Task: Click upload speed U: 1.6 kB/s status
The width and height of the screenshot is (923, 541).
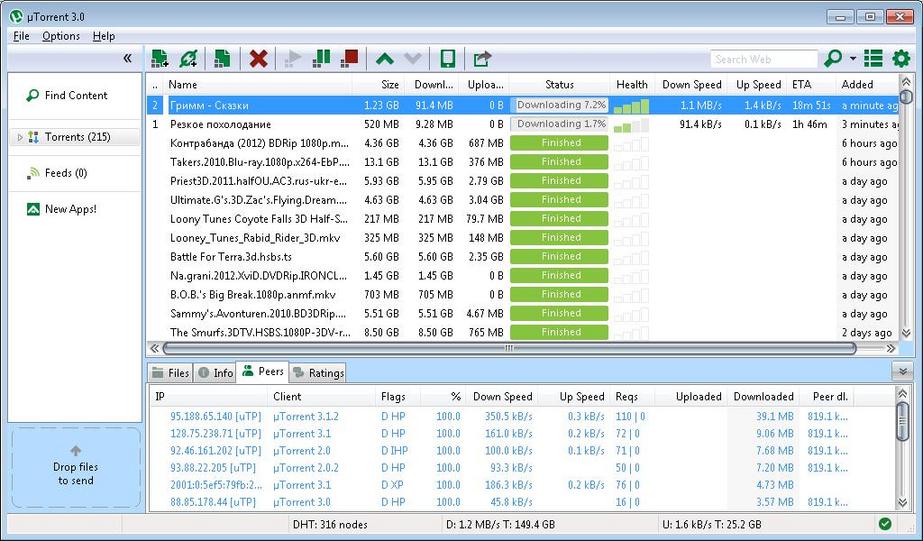Action: pyautogui.click(x=712, y=524)
